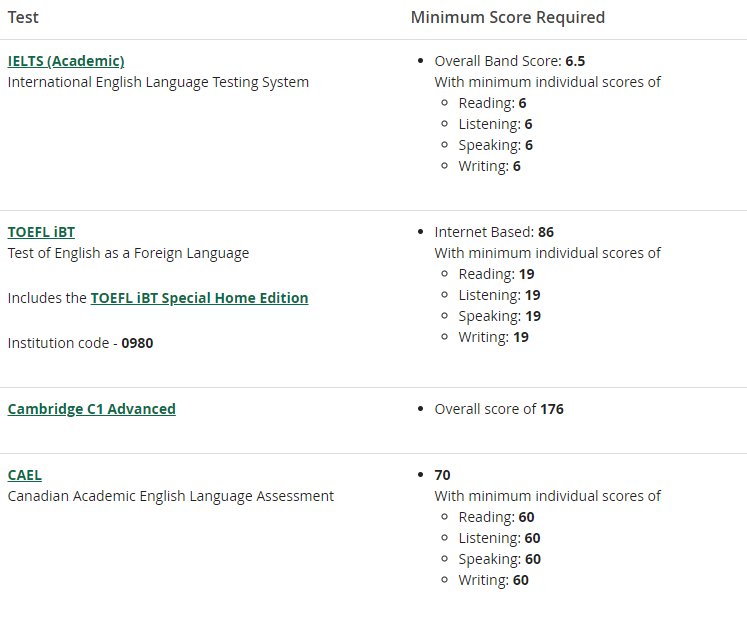Click the CAEL overall score 70
Image resolution: width=747 pixels, height=620 pixels.
click(x=442, y=475)
